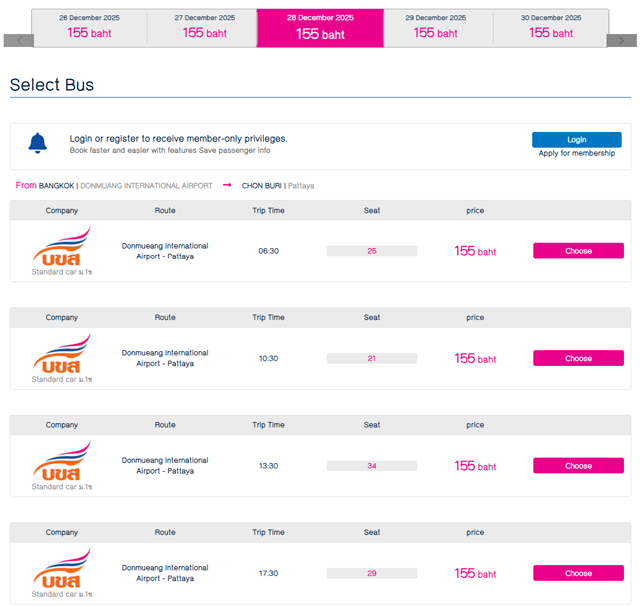This screenshot has height=607, width=640.
Task: Click the seat count bar showing 34
Action: click(x=372, y=466)
